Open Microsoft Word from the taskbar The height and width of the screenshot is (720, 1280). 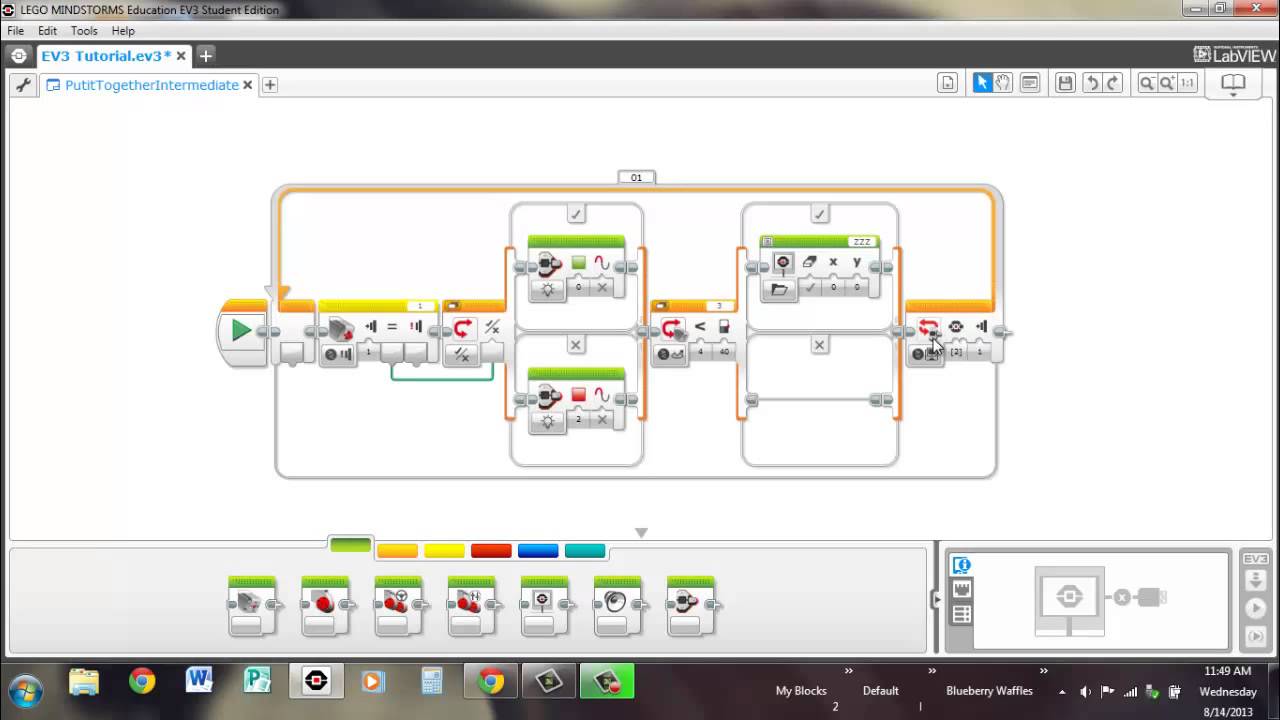click(x=199, y=682)
